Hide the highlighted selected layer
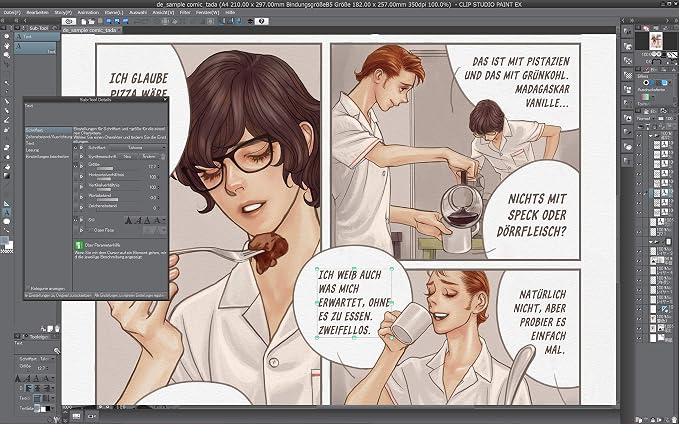679x424 pixels. tap(639, 193)
